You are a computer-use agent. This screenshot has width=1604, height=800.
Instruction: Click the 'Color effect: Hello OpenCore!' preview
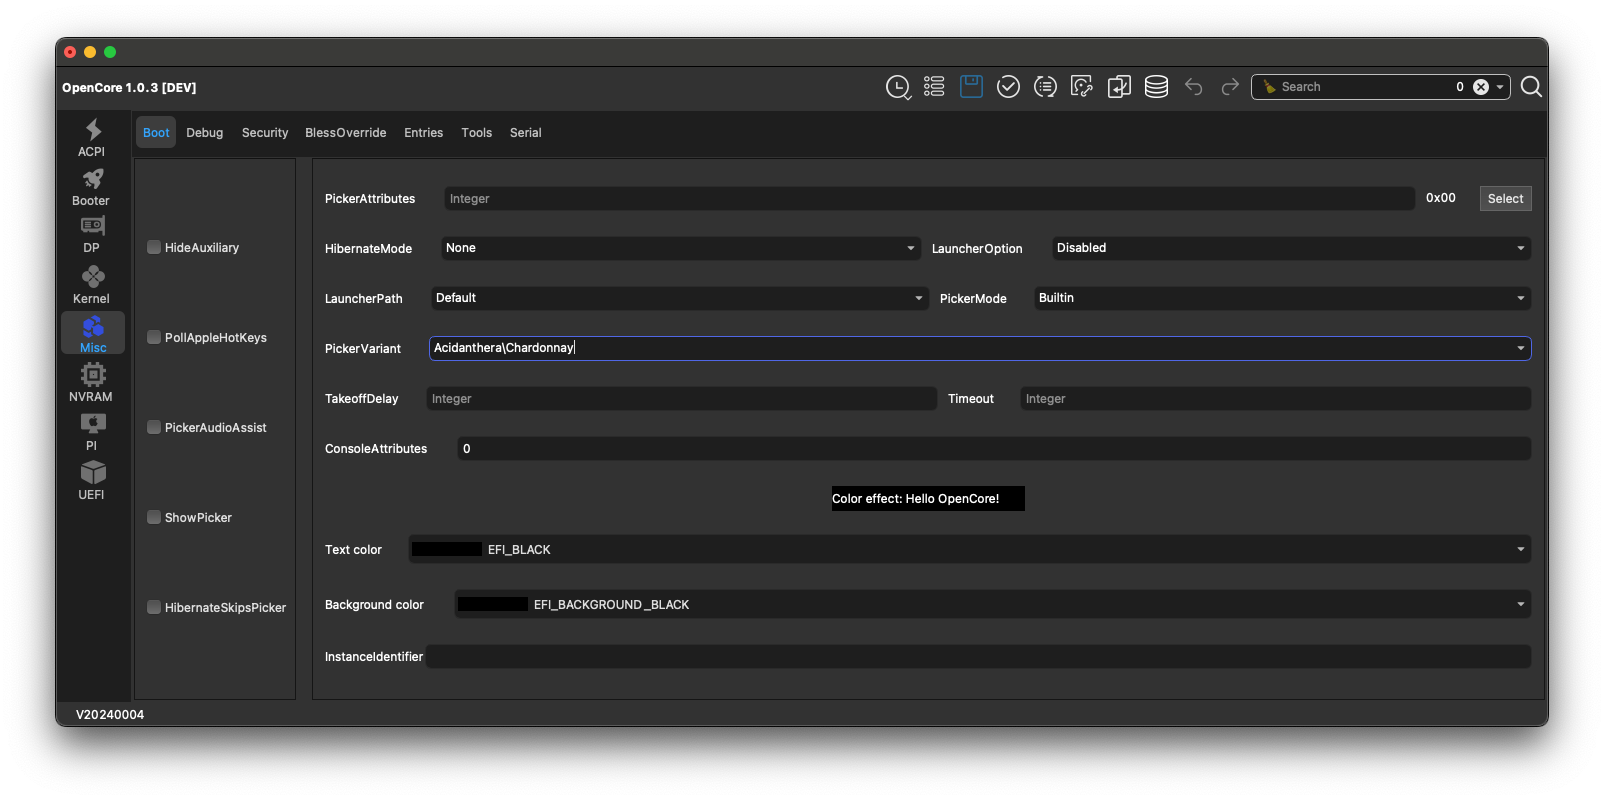click(928, 498)
